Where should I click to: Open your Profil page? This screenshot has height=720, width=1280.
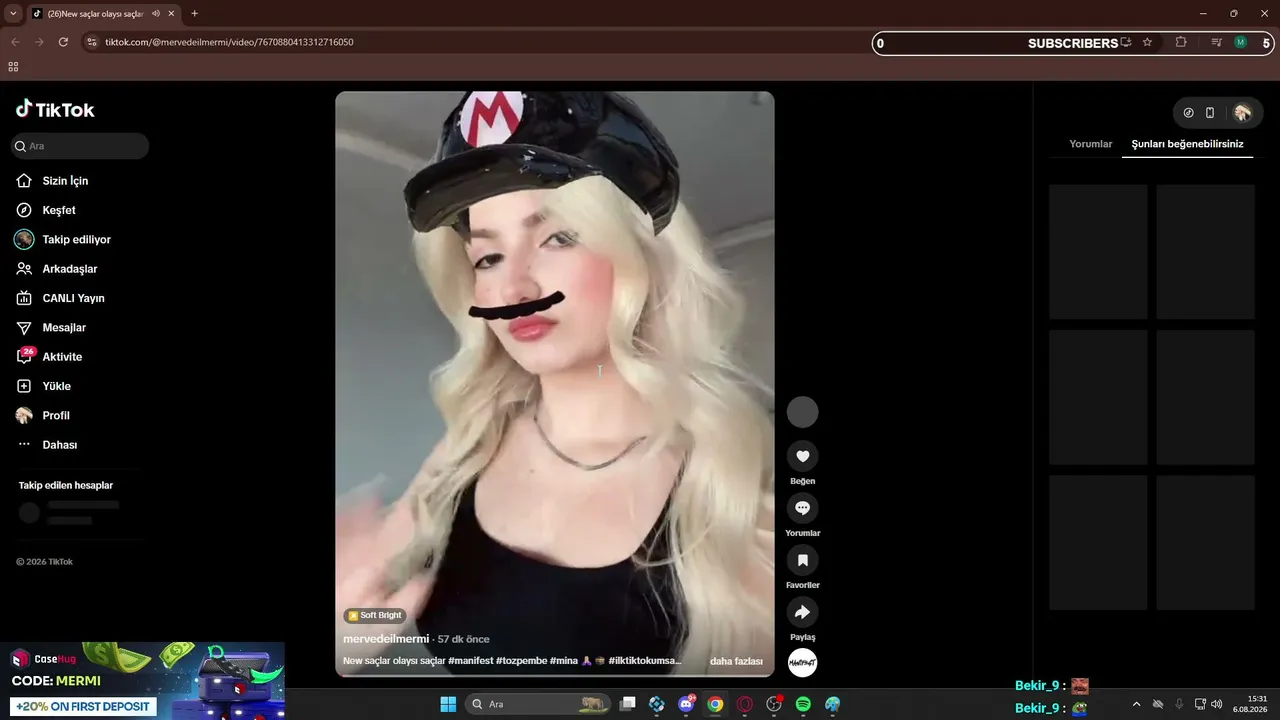coord(43,415)
